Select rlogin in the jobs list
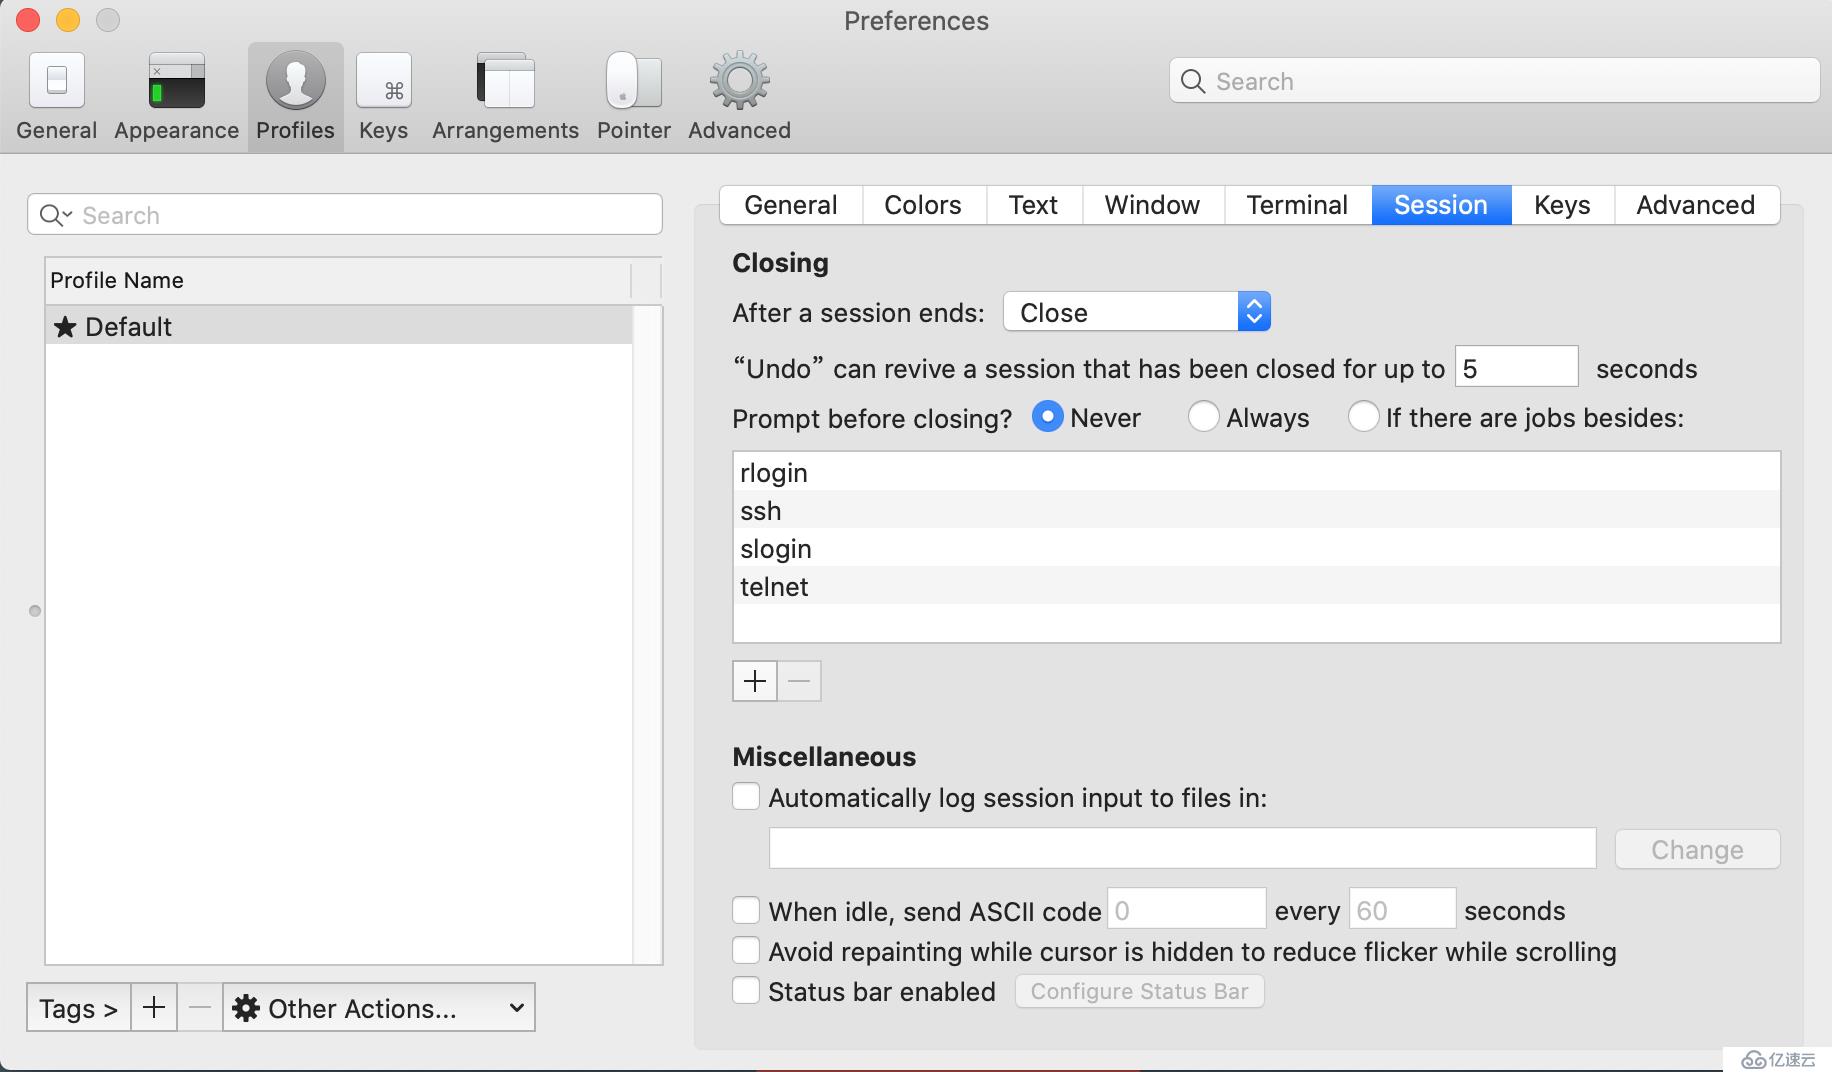Viewport: 1832px width, 1072px height. (1256, 472)
